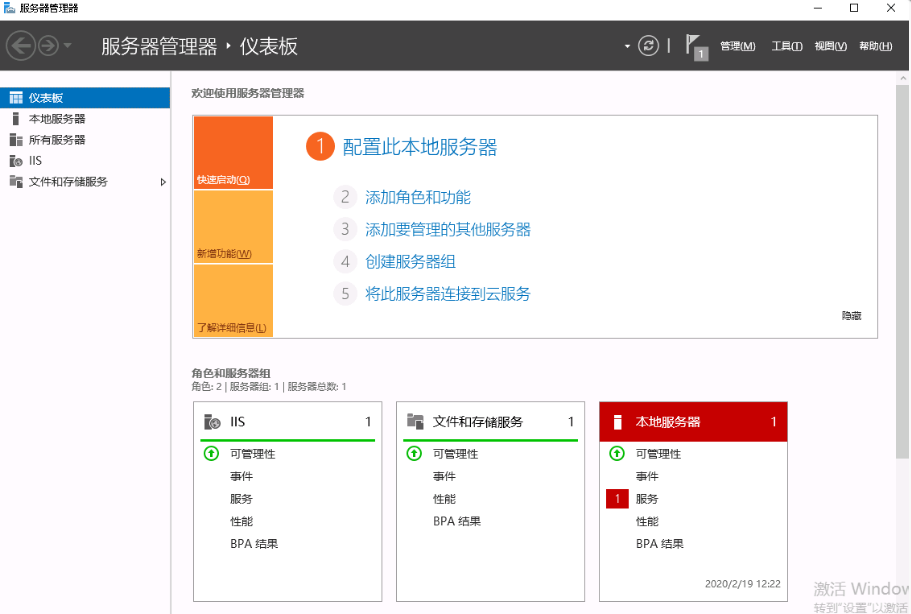The height and width of the screenshot is (614, 911).
Task: Click the forward navigation arrow
Action: pos(48,46)
